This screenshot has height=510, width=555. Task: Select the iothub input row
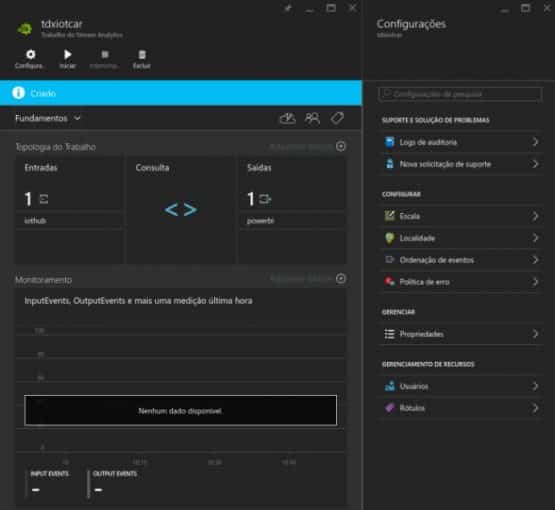click(x=70, y=220)
